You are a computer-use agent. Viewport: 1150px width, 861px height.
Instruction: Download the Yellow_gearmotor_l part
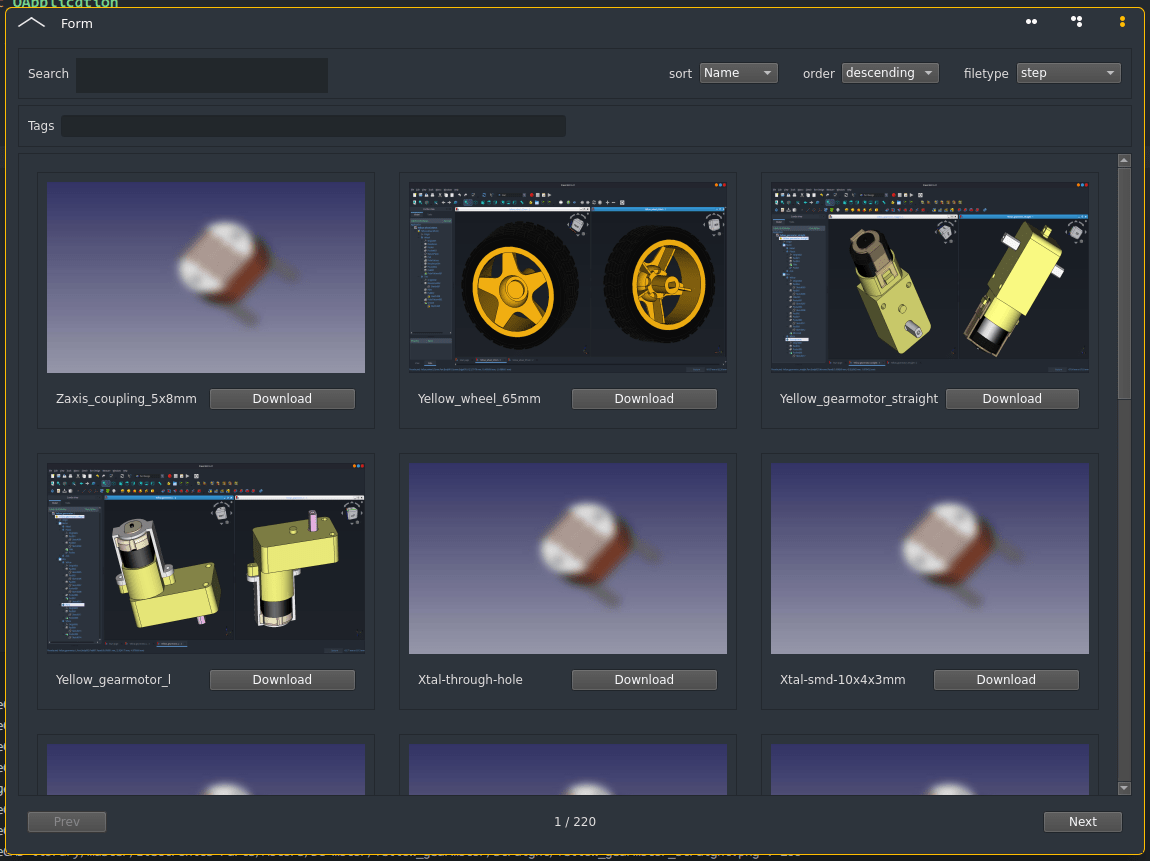282,680
